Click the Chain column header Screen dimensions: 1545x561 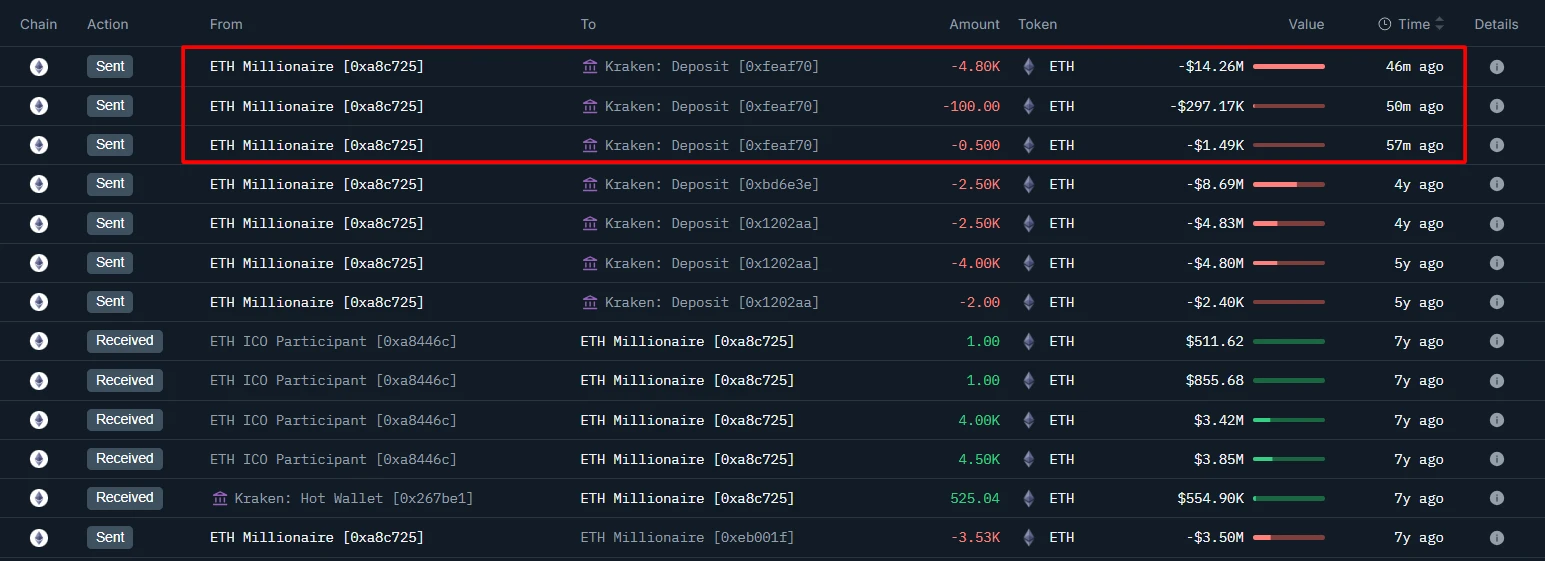click(x=39, y=24)
